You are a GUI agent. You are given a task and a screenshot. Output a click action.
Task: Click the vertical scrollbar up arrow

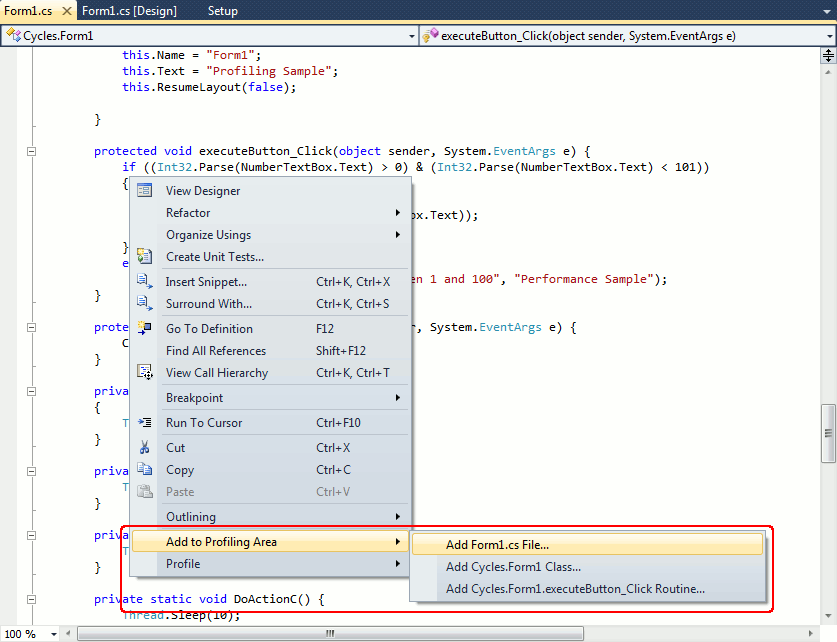coord(828,72)
